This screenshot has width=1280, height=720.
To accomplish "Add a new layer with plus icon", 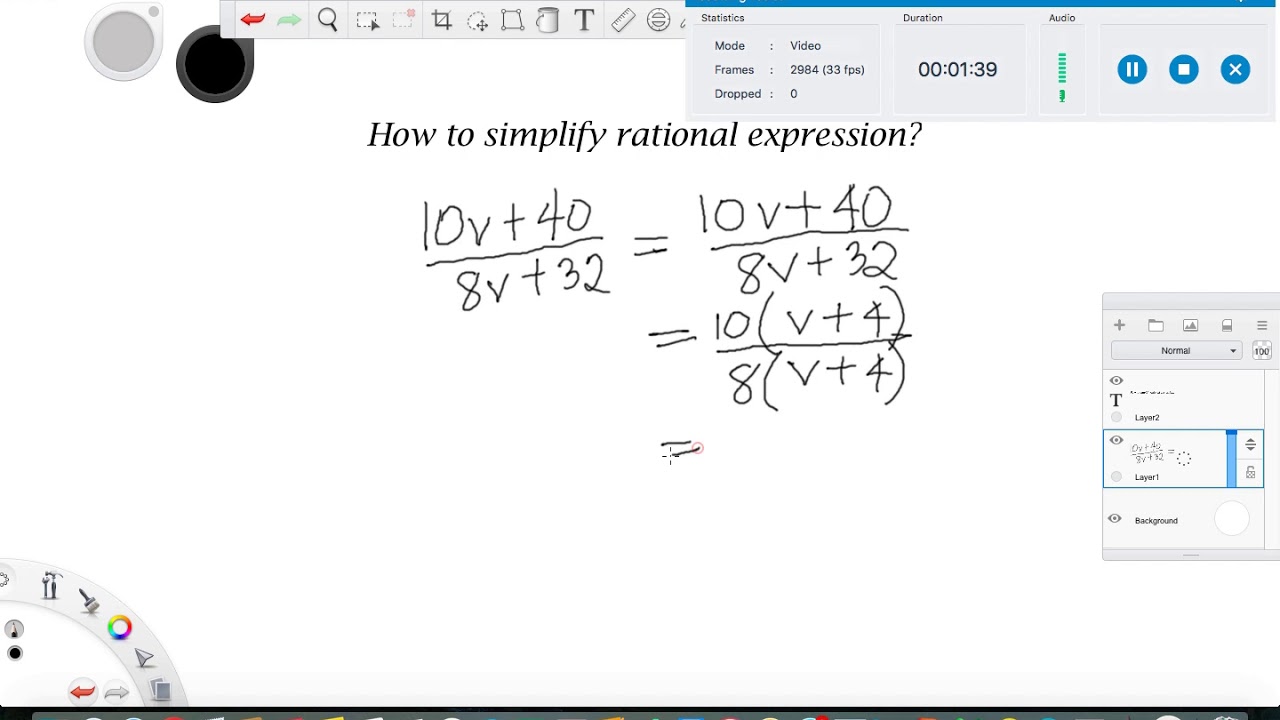I will coord(1119,325).
